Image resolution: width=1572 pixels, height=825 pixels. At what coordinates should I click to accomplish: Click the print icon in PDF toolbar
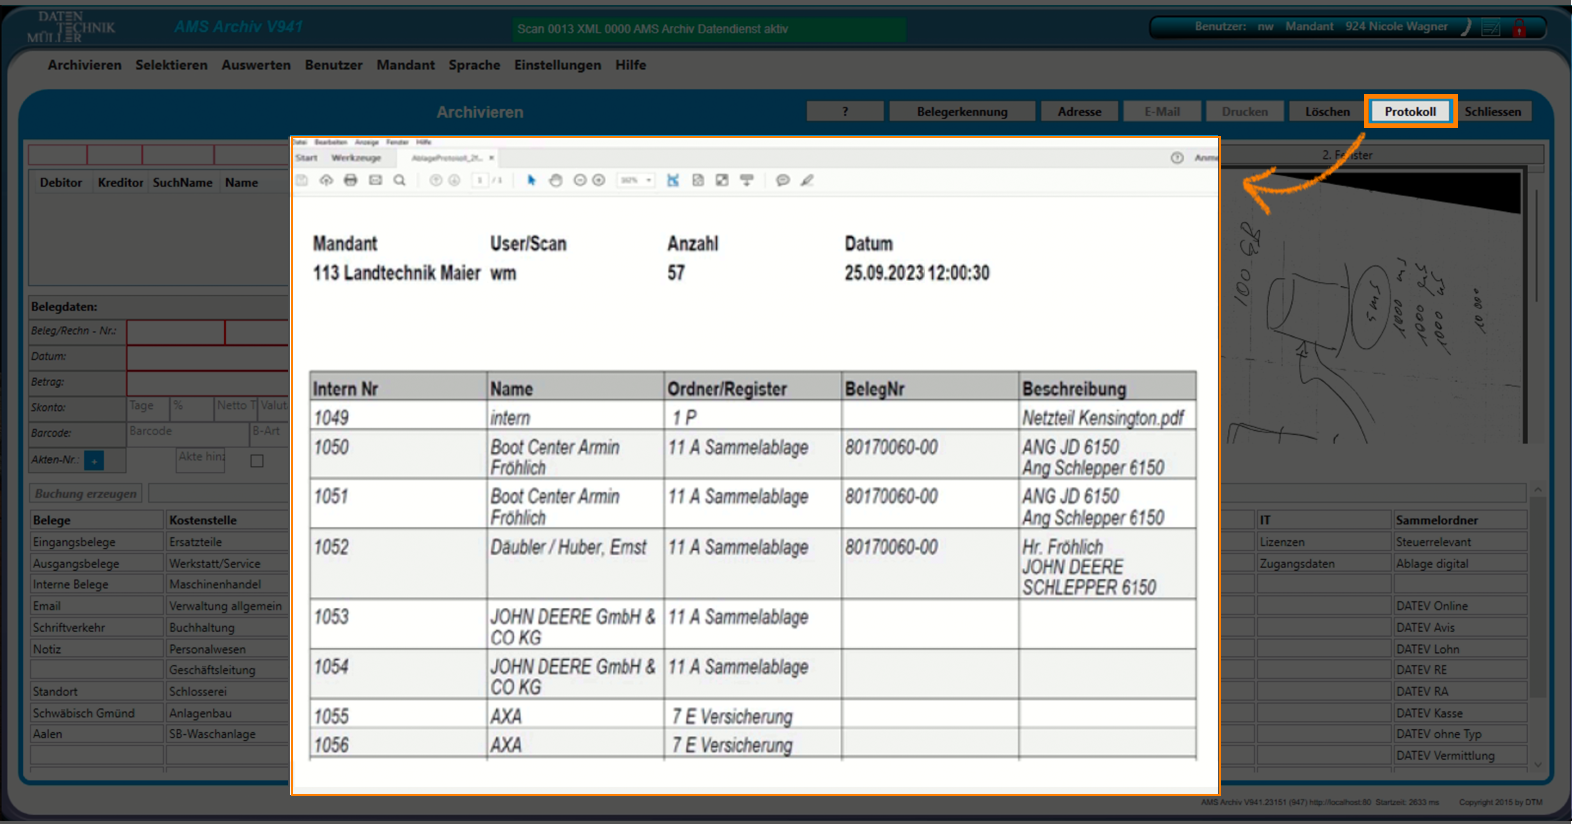350,180
